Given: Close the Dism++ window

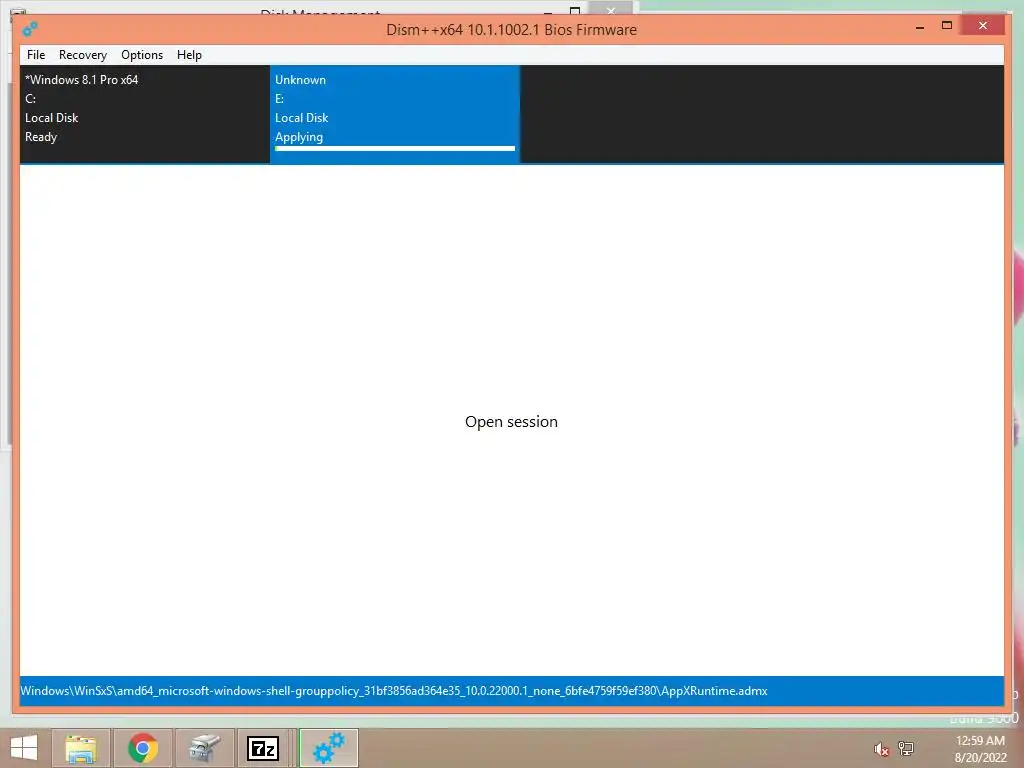Looking at the screenshot, I should (983, 26).
